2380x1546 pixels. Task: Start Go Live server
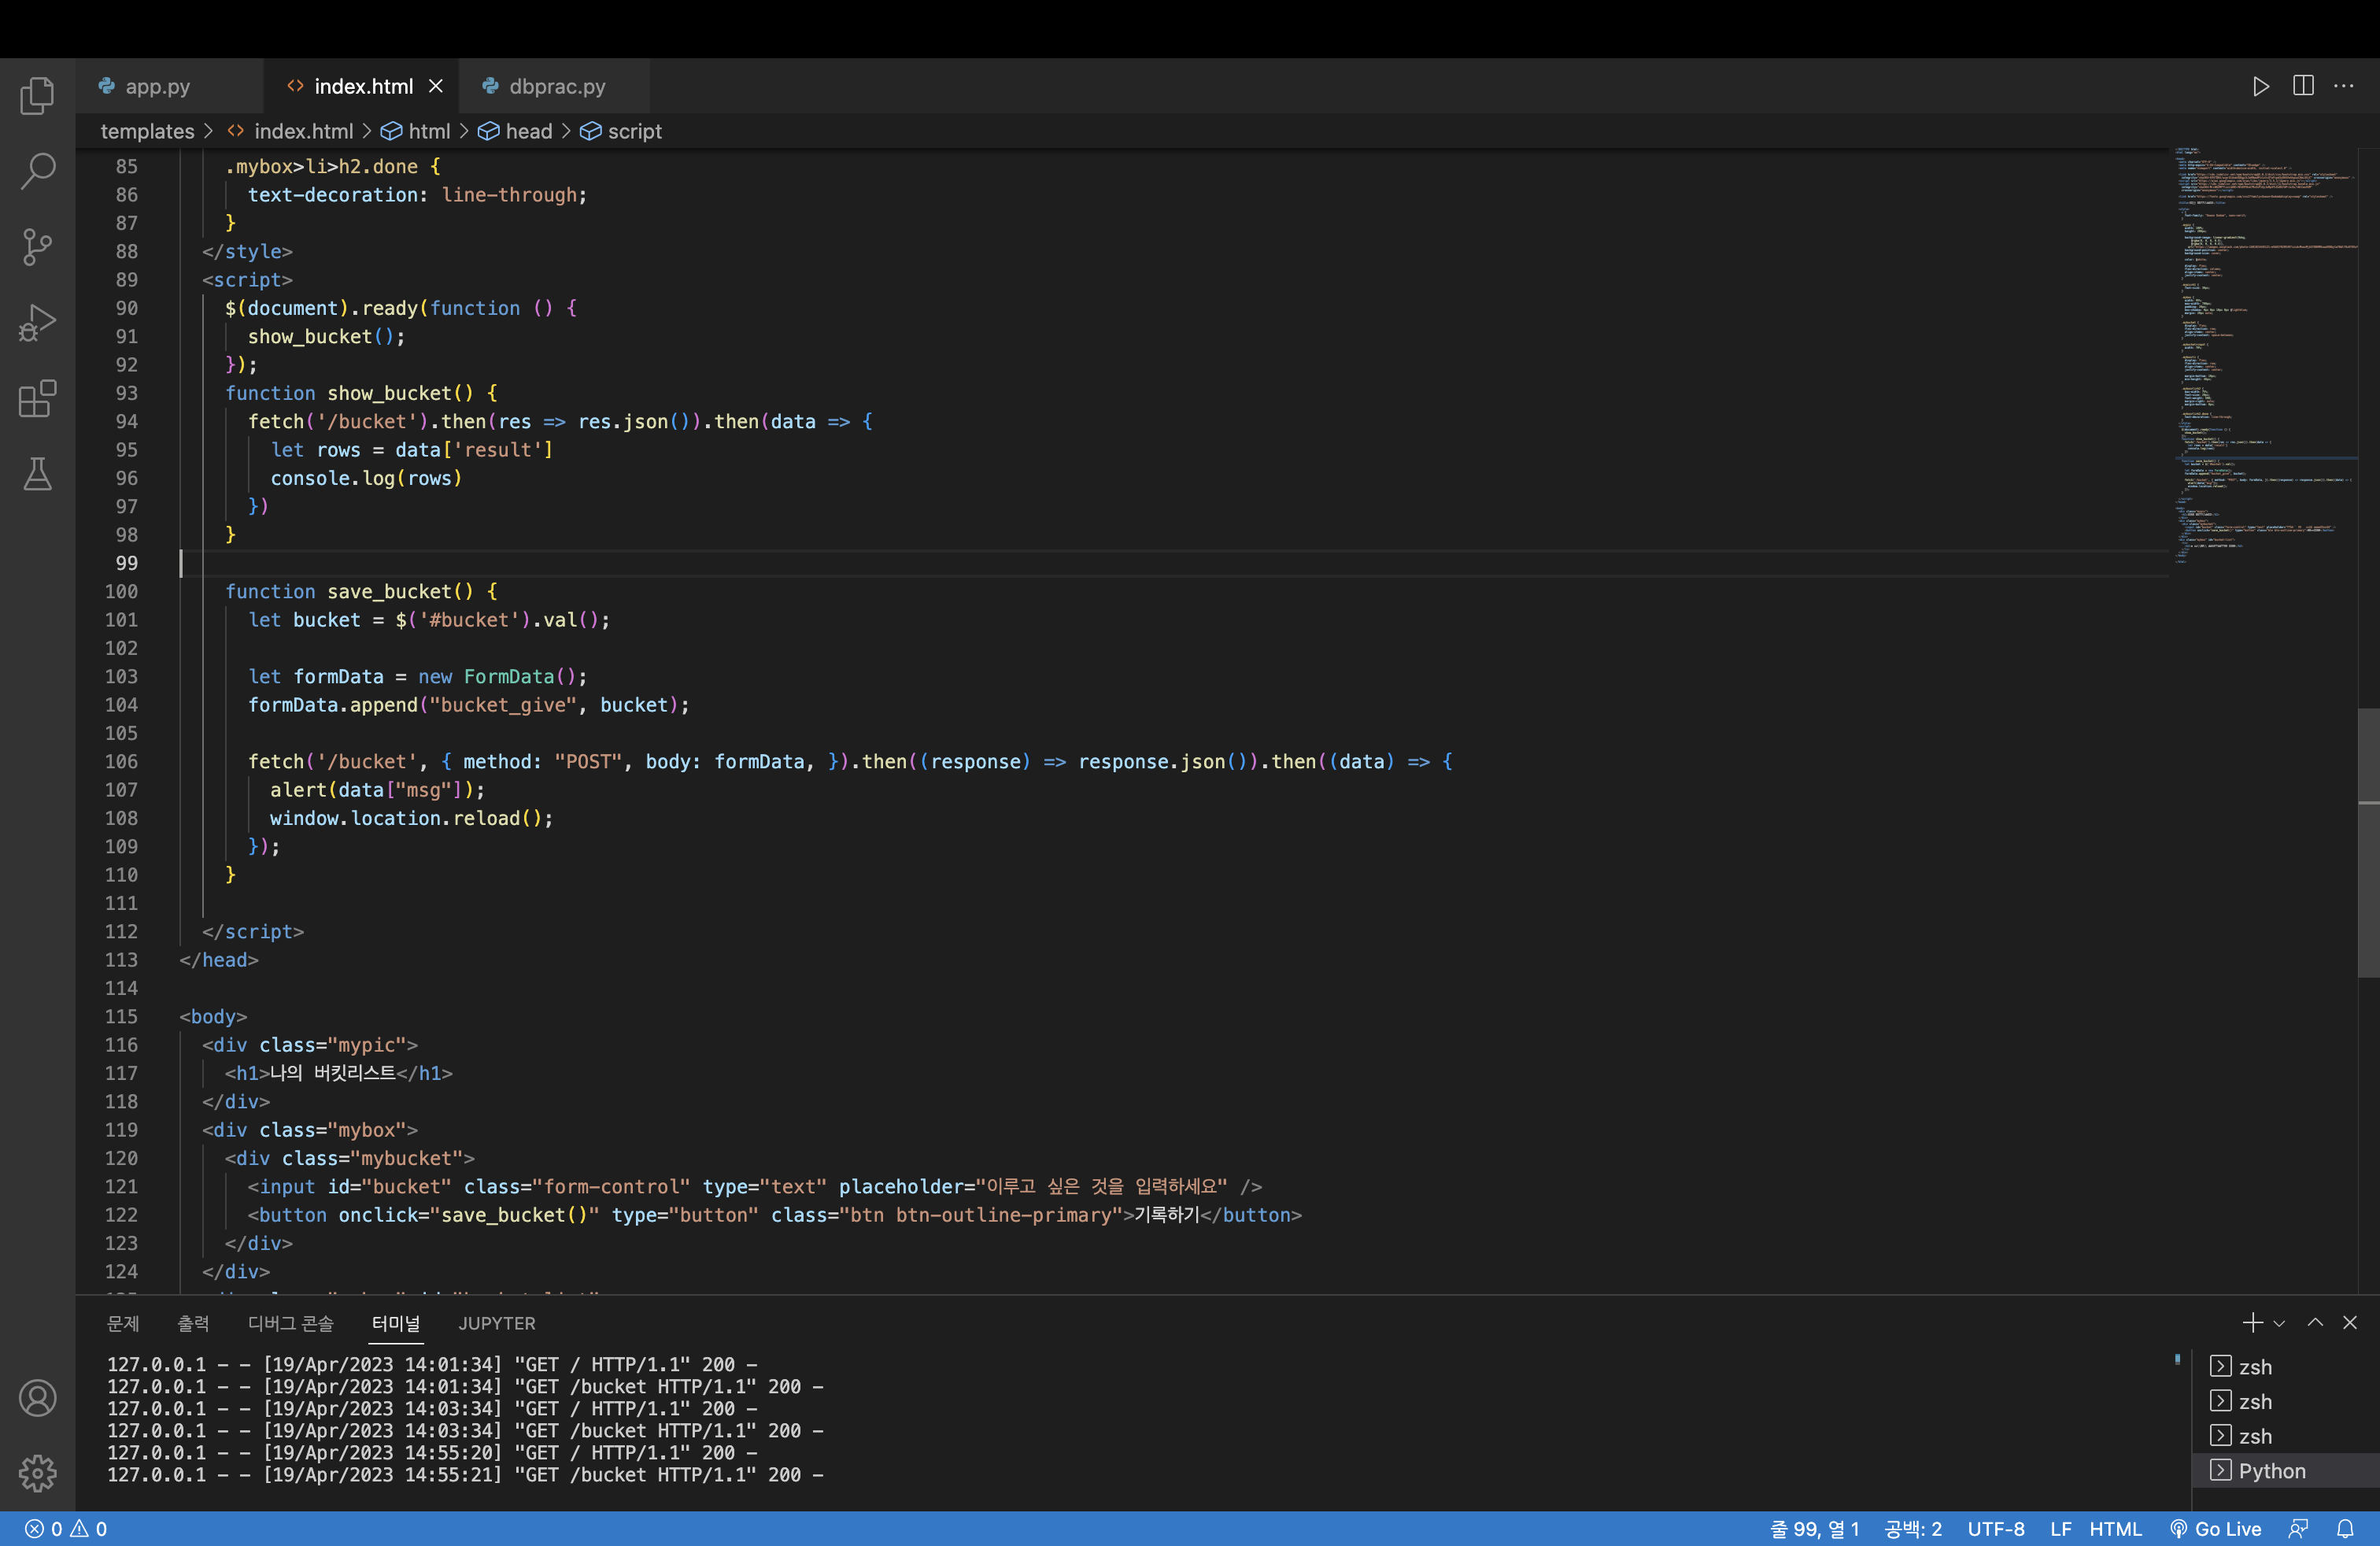2215,1529
